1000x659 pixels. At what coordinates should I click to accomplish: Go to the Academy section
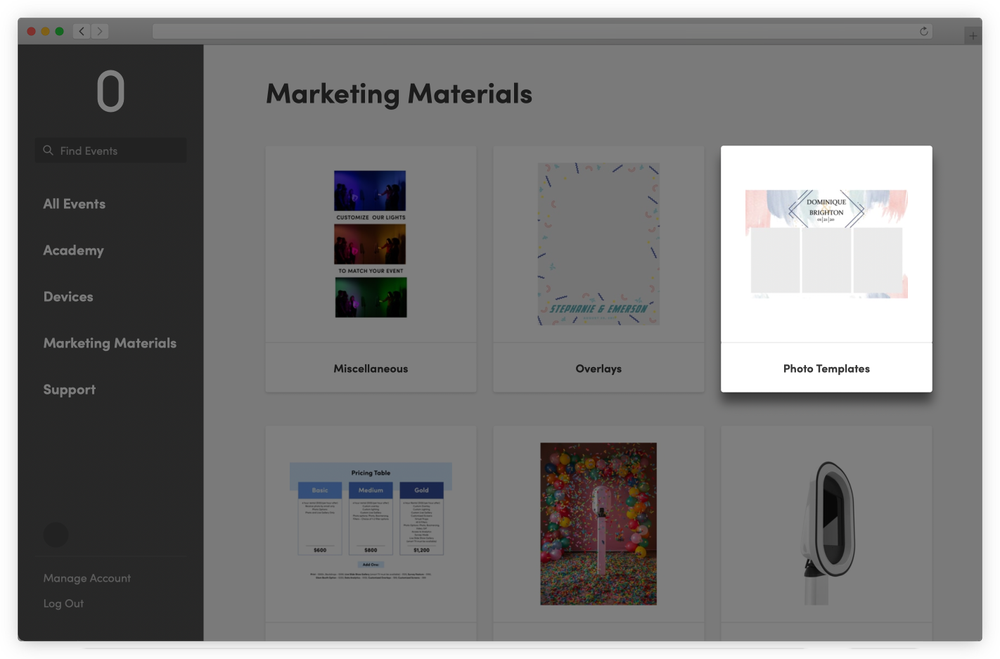click(x=73, y=251)
